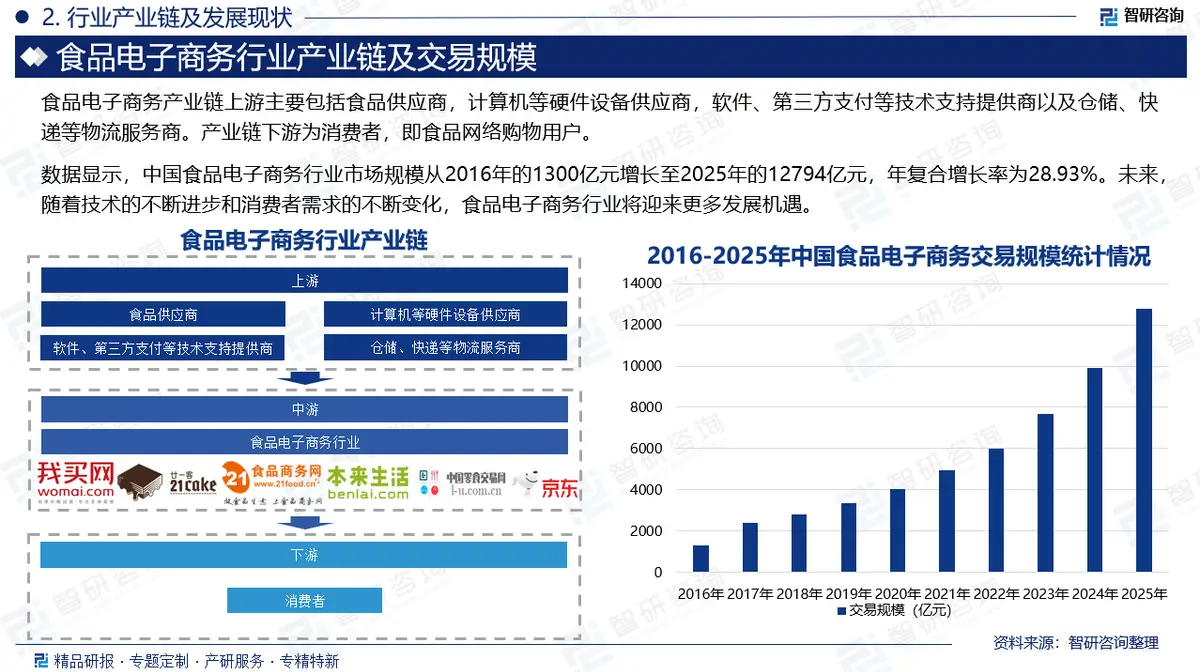Click the x-axis label 2023年
The height and width of the screenshot is (672, 1200).
1045,593
